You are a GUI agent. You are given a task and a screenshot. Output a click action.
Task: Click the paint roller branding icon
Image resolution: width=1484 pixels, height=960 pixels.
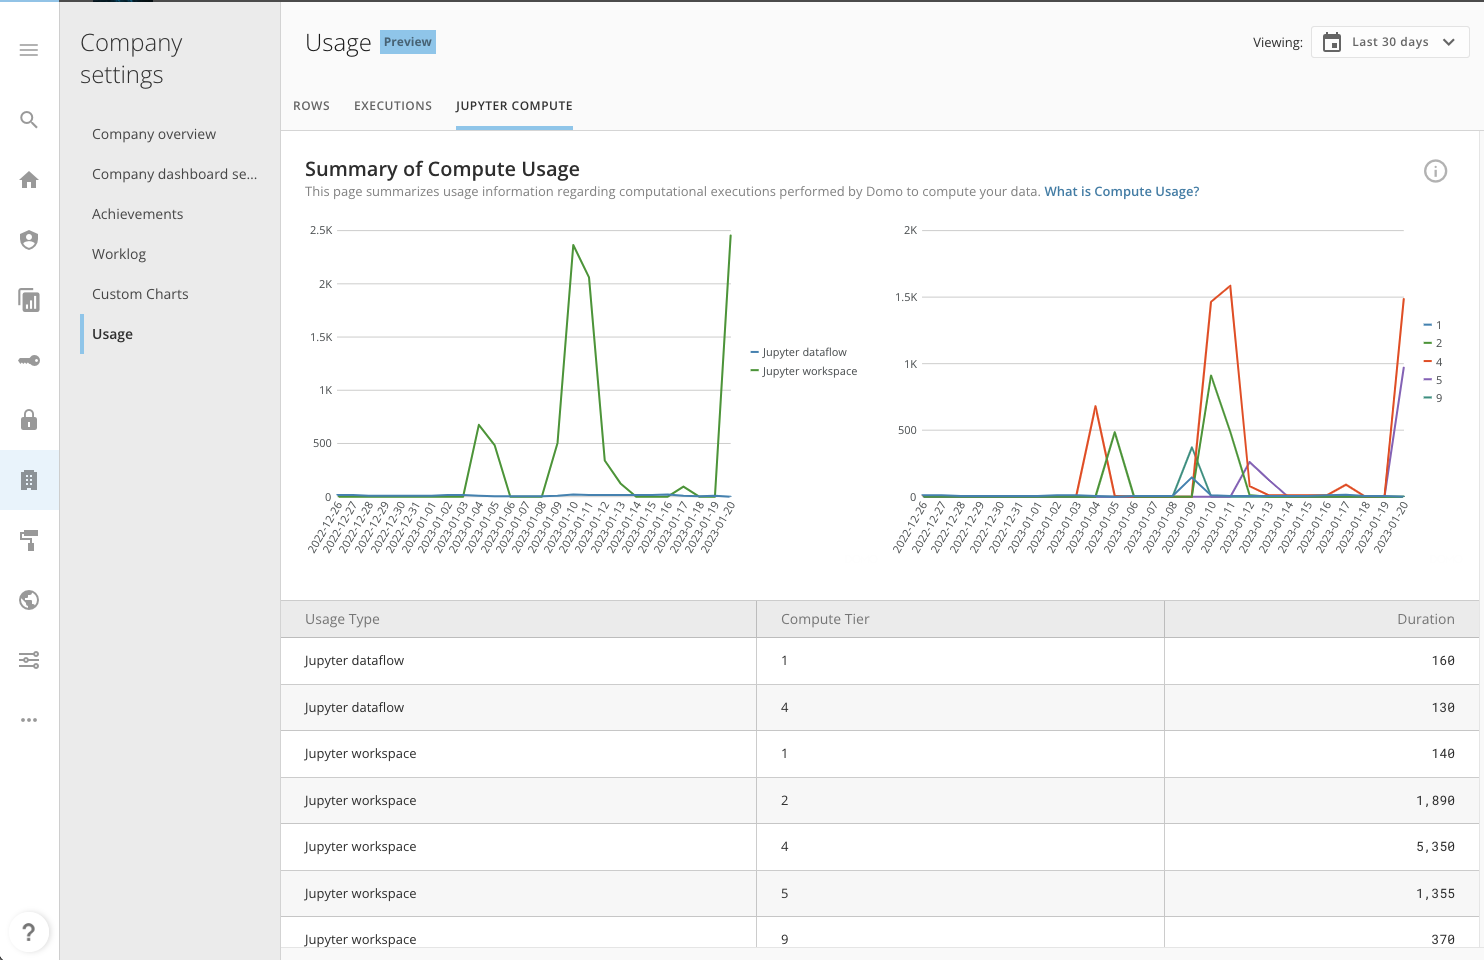coord(28,540)
